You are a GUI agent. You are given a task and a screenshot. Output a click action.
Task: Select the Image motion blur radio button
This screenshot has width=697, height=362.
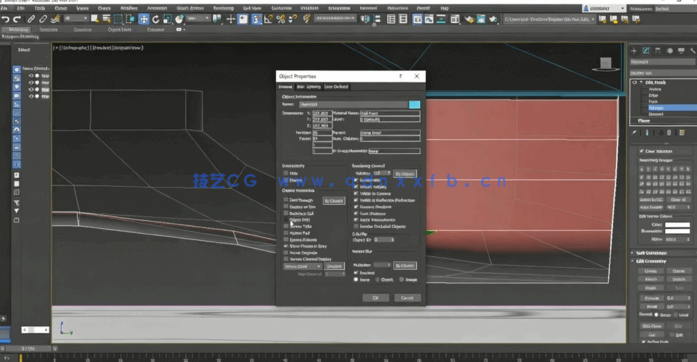tap(401, 280)
